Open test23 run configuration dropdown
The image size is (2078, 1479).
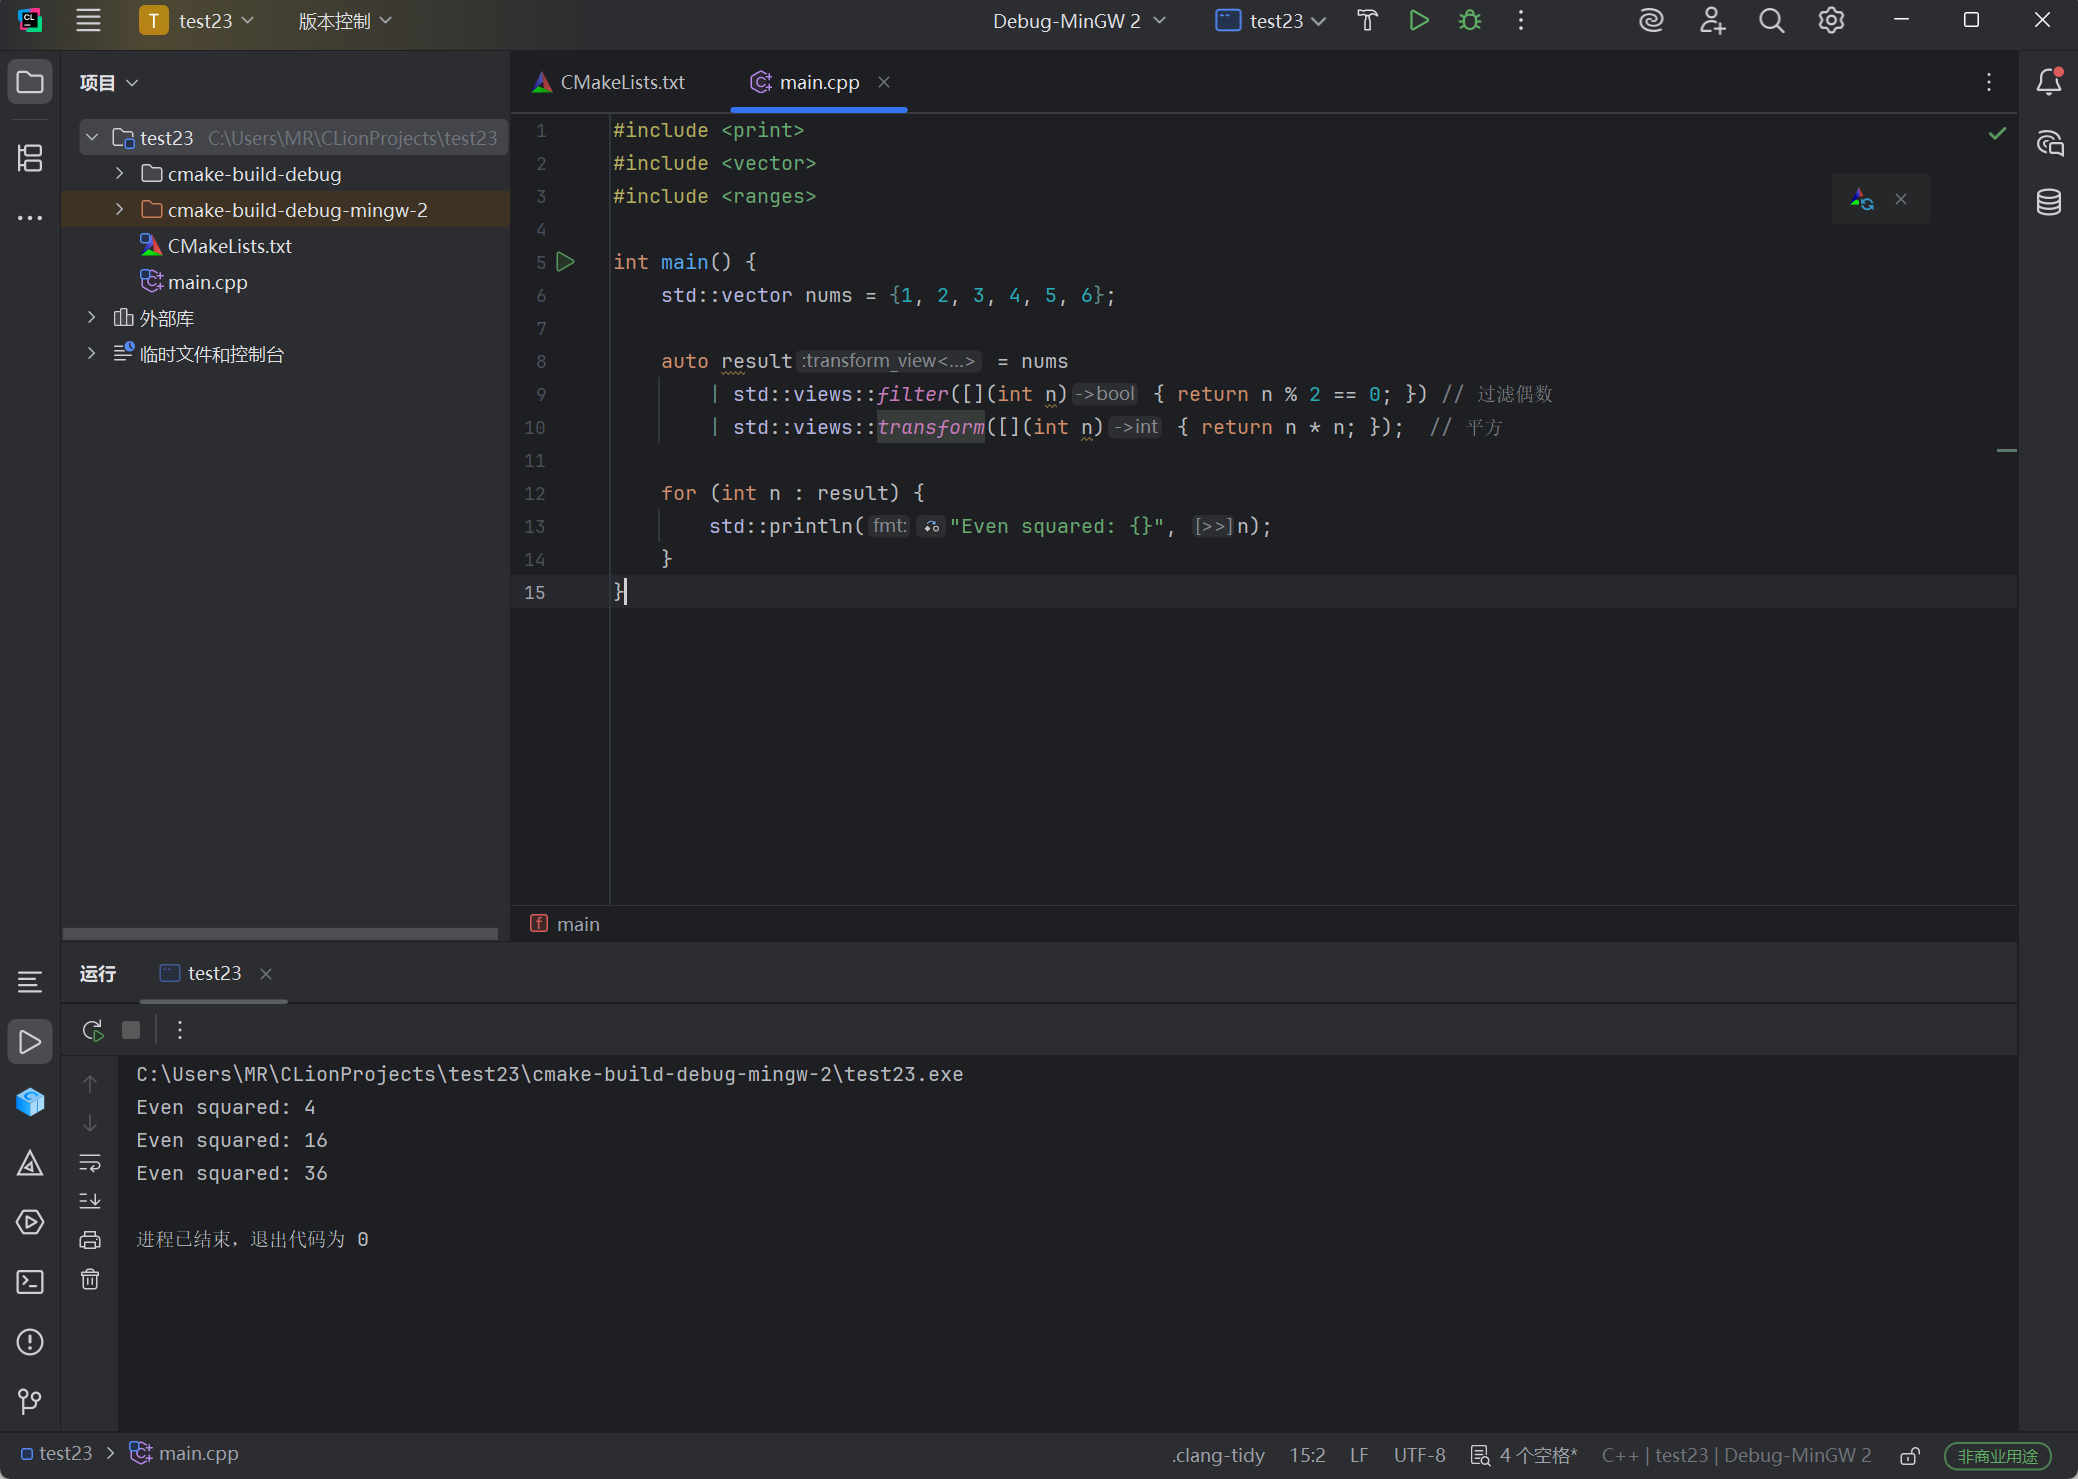tap(1270, 21)
